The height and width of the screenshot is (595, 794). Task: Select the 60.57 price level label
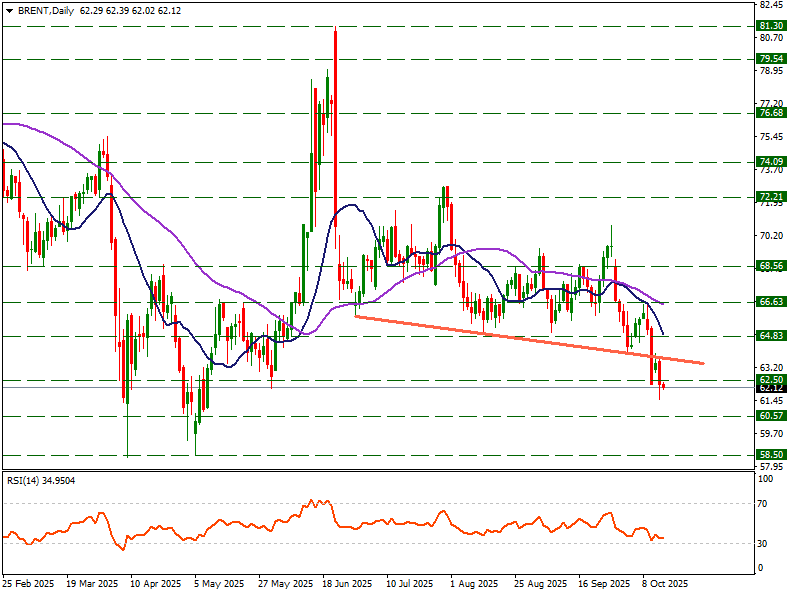[770, 415]
